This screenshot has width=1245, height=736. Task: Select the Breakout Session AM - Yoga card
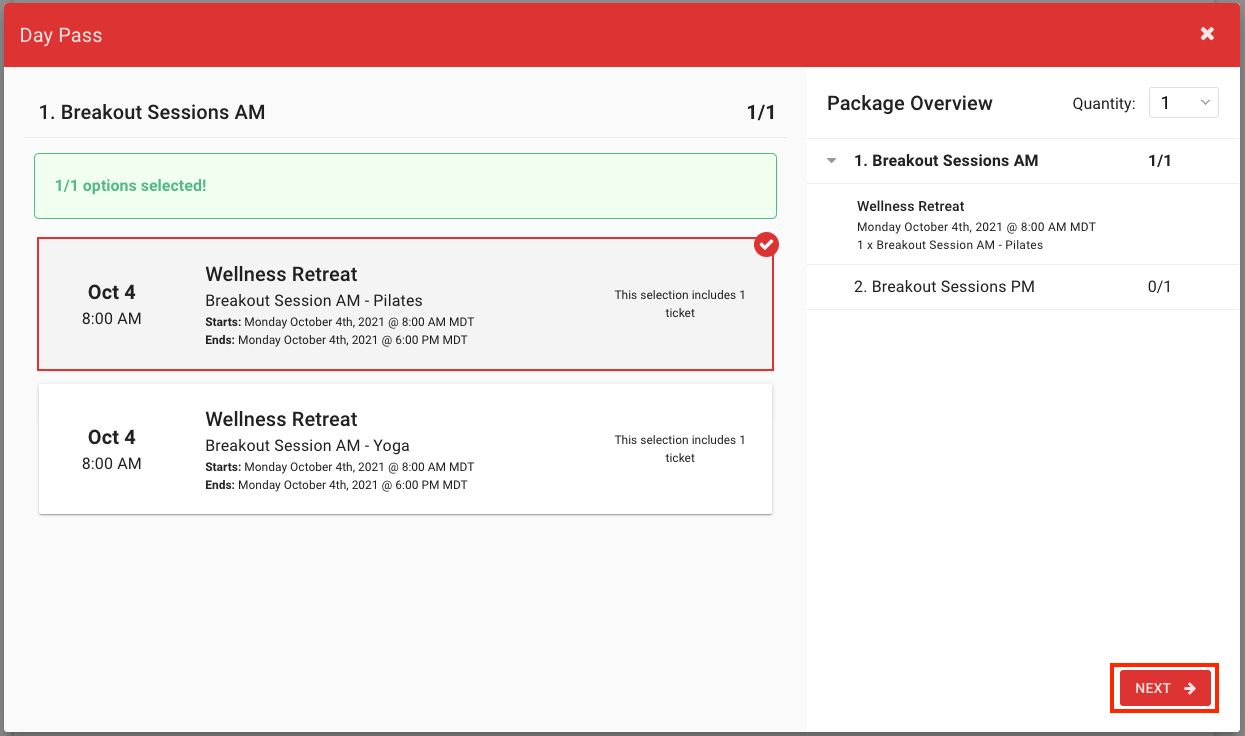405,449
